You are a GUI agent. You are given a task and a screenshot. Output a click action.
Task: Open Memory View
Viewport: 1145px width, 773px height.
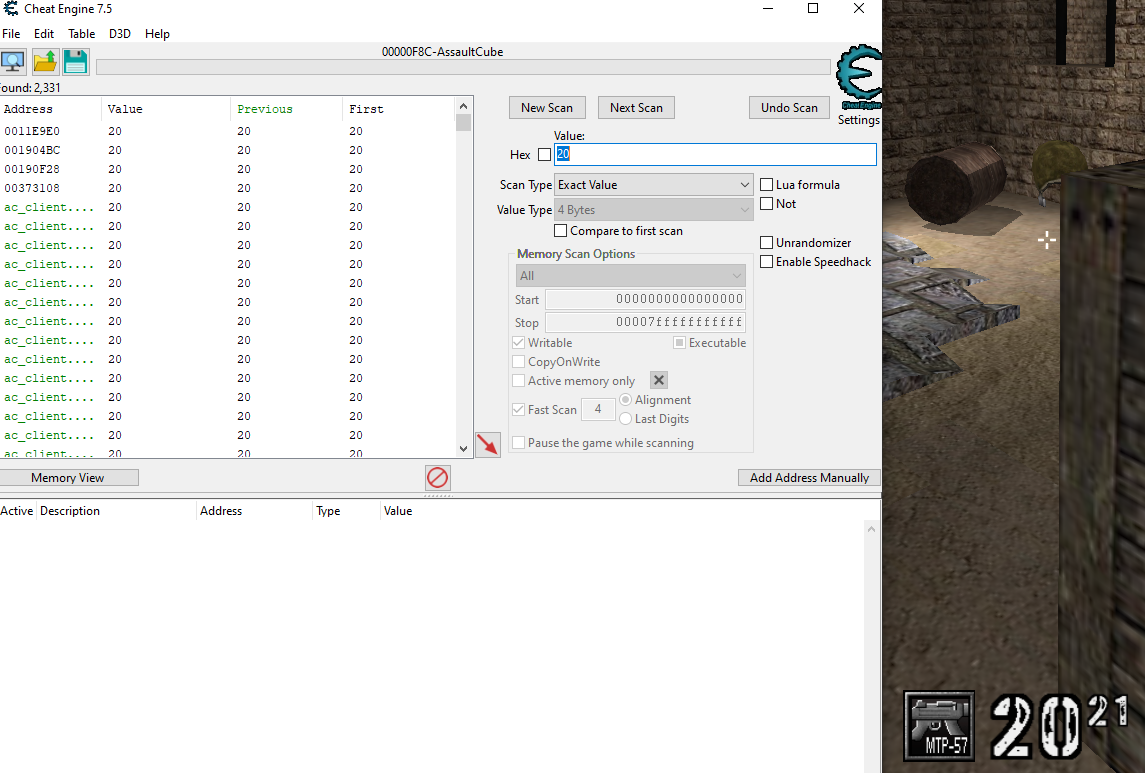coord(68,477)
